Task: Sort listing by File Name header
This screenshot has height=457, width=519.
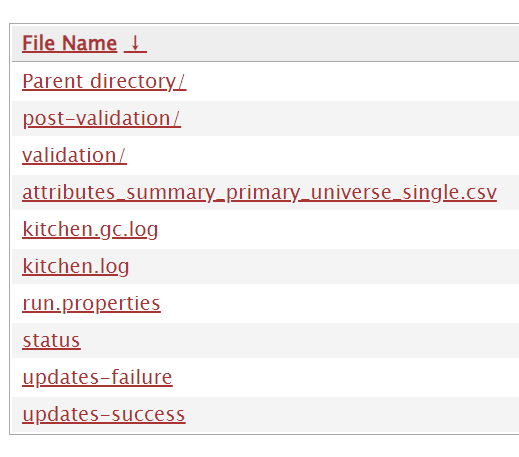Action: 69,44
